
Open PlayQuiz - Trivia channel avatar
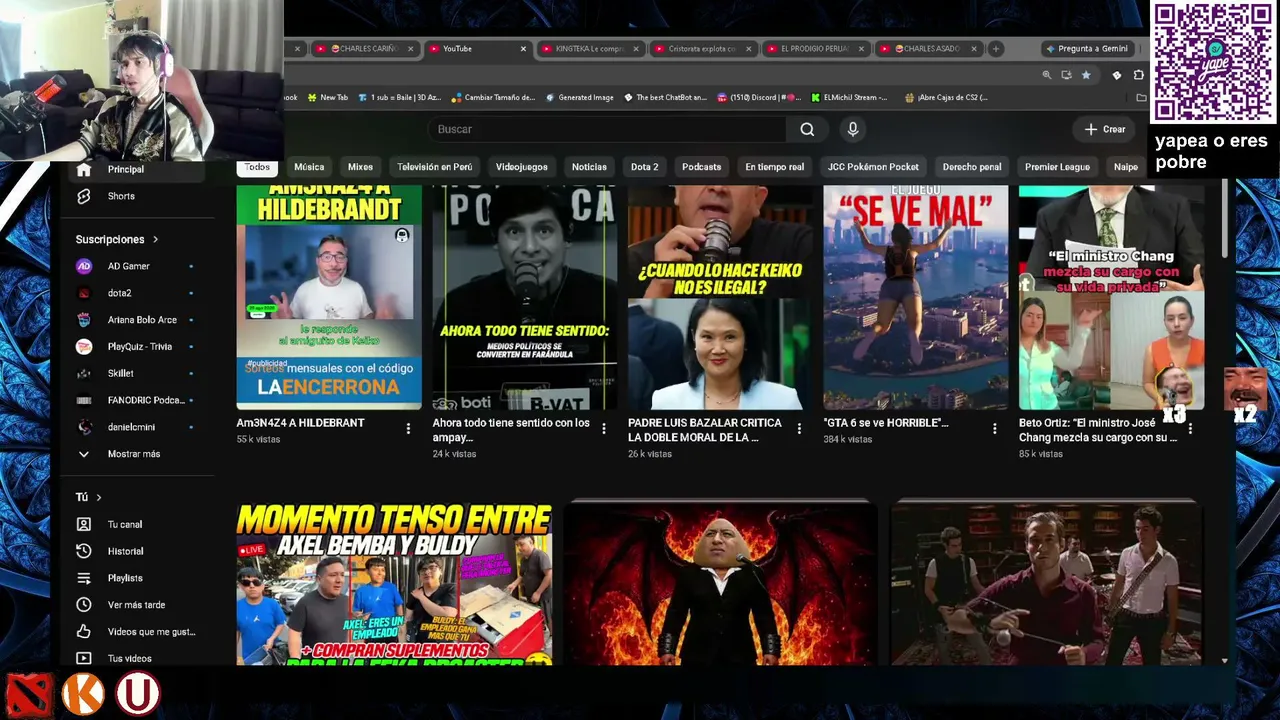pos(84,347)
